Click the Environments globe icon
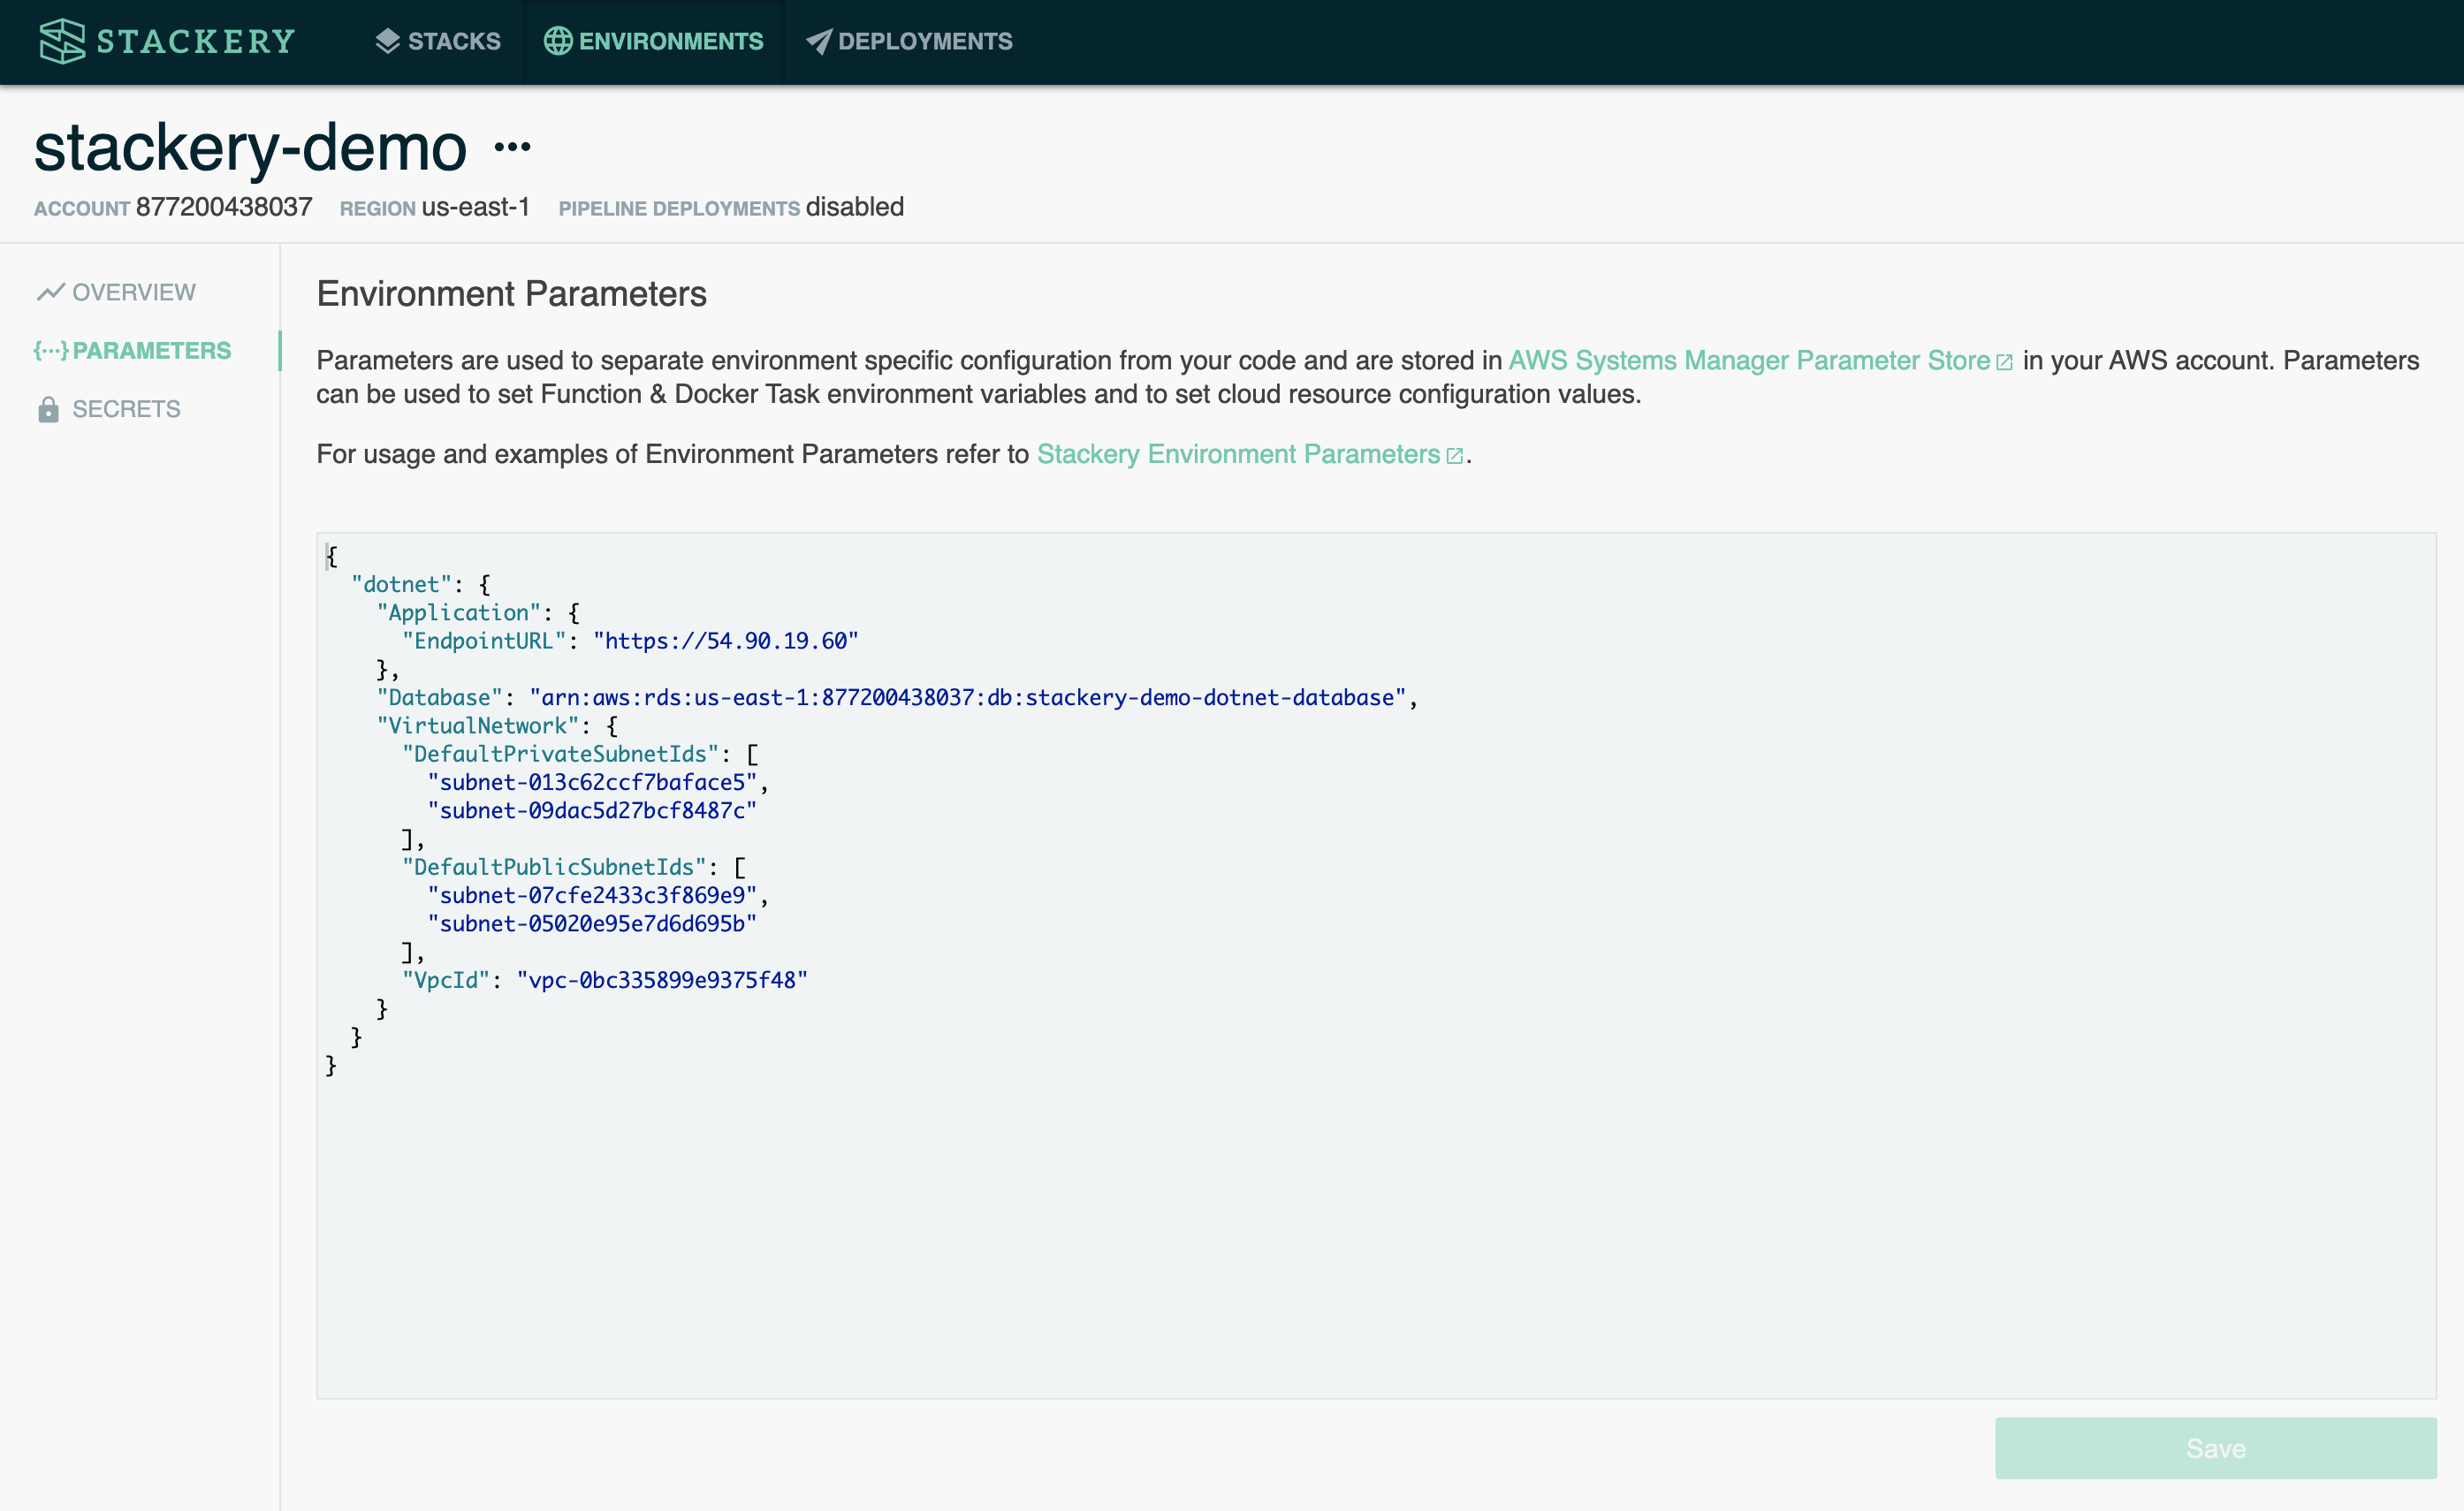The image size is (2464, 1511). point(558,41)
